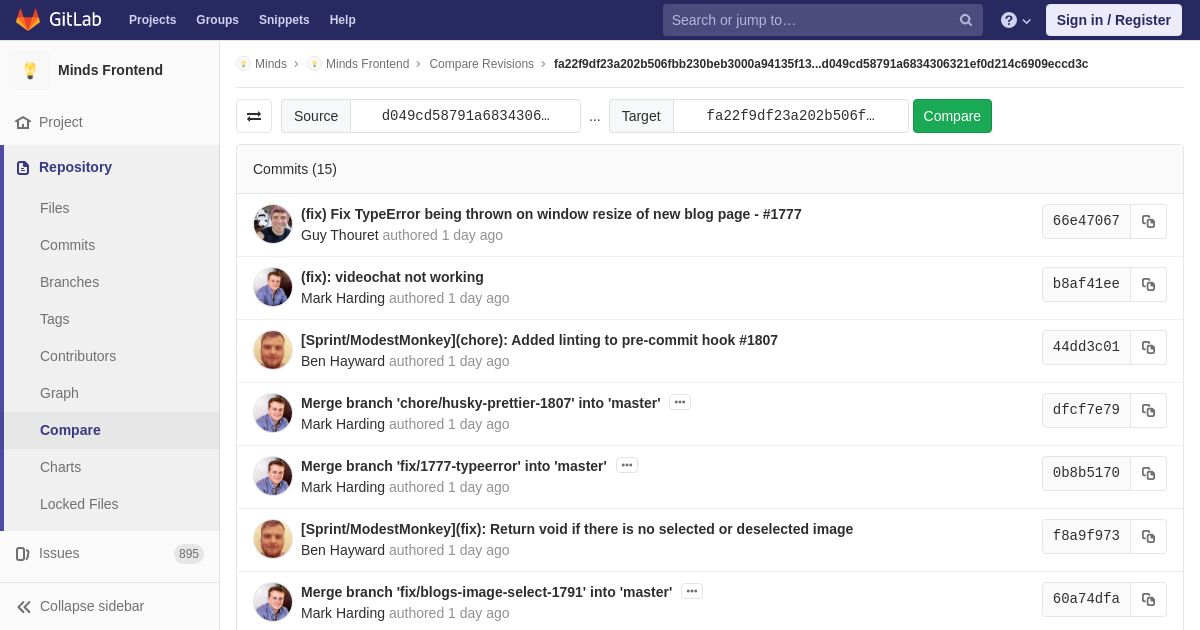Open Snippets in top navbar

coord(284,20)
